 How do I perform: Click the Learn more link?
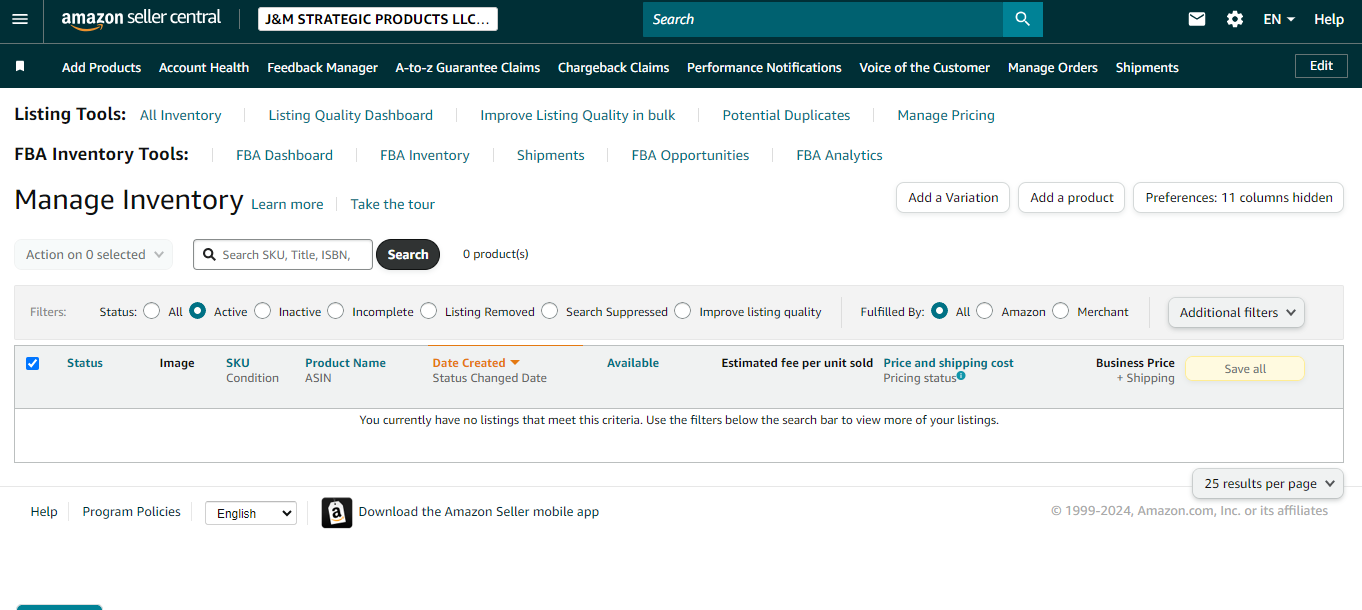tap(287, 204)
